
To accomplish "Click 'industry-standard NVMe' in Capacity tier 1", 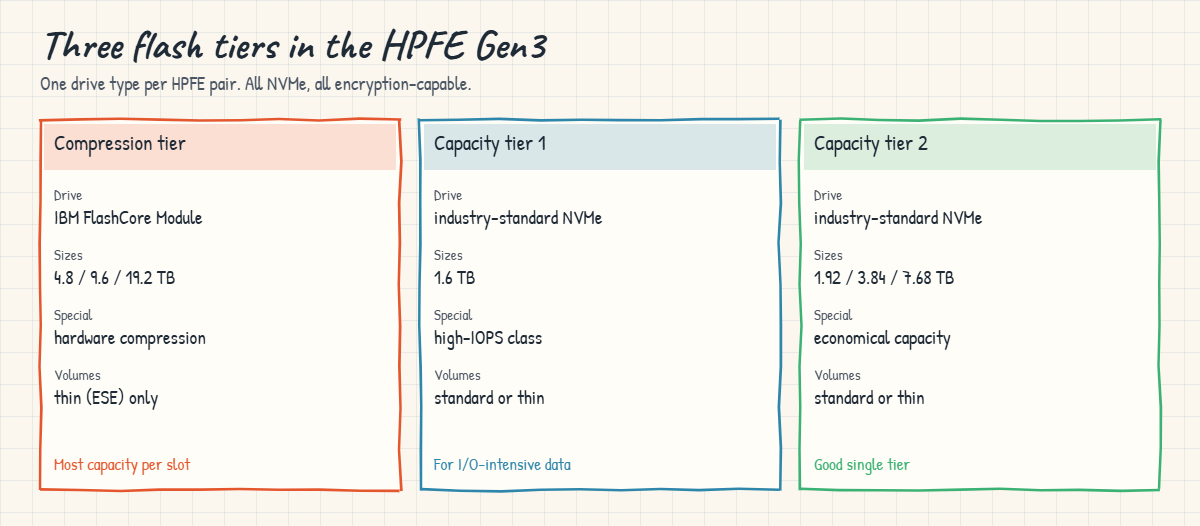I will [518, 218].
